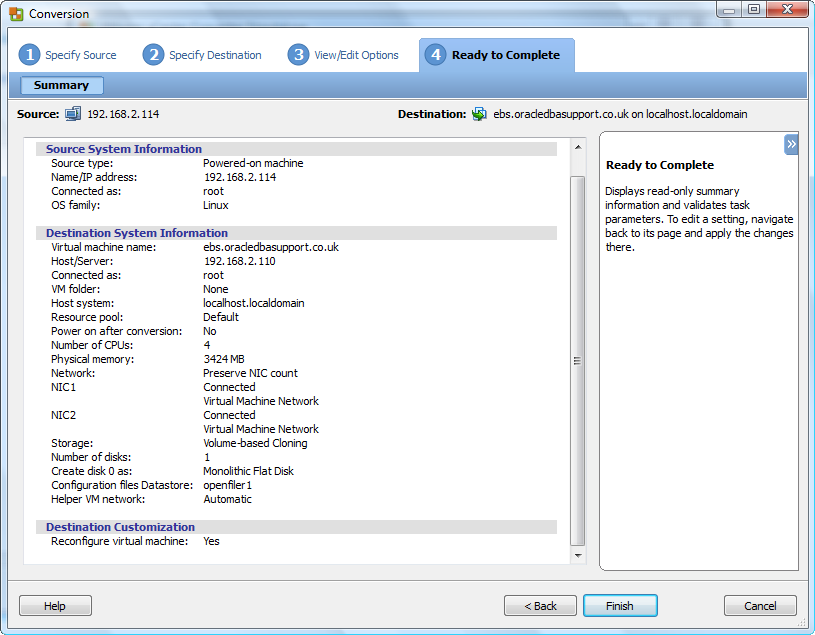
Task: Click the step 1 number circle
Action: coord(29,55)
